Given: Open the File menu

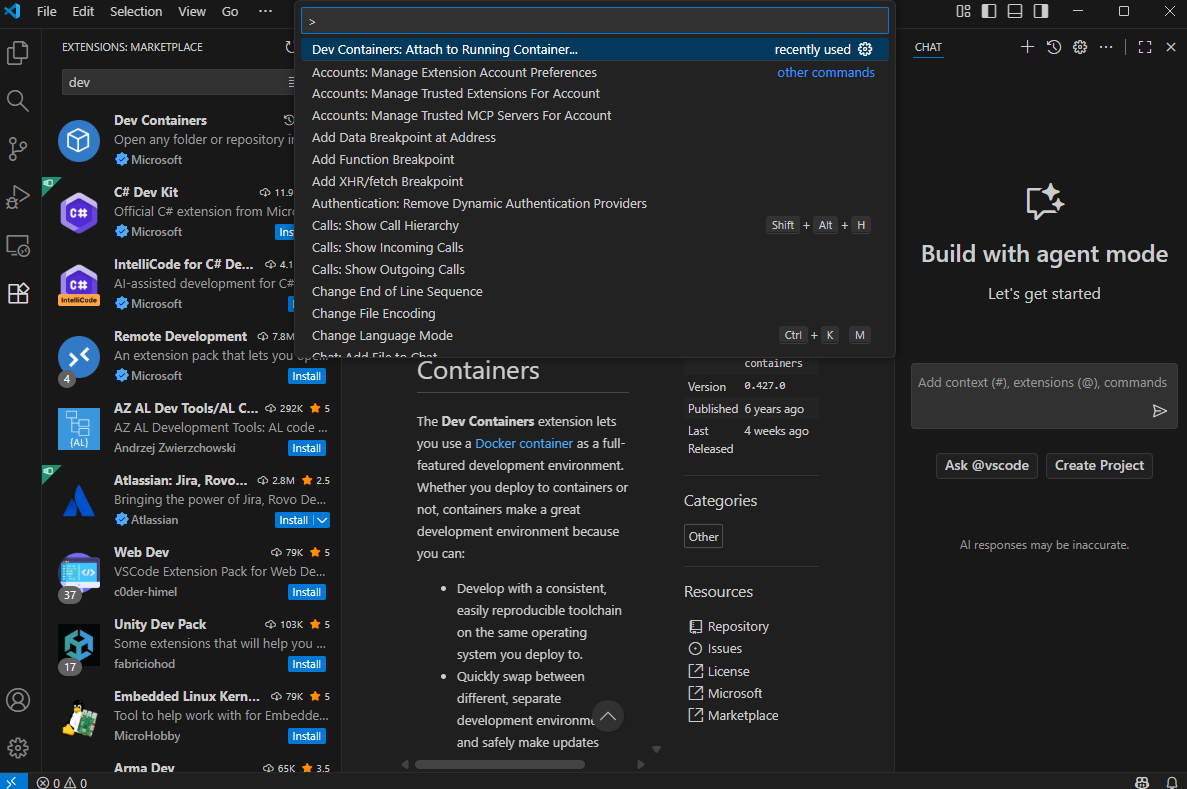Looking at the screenshot, I should point(47,11).
